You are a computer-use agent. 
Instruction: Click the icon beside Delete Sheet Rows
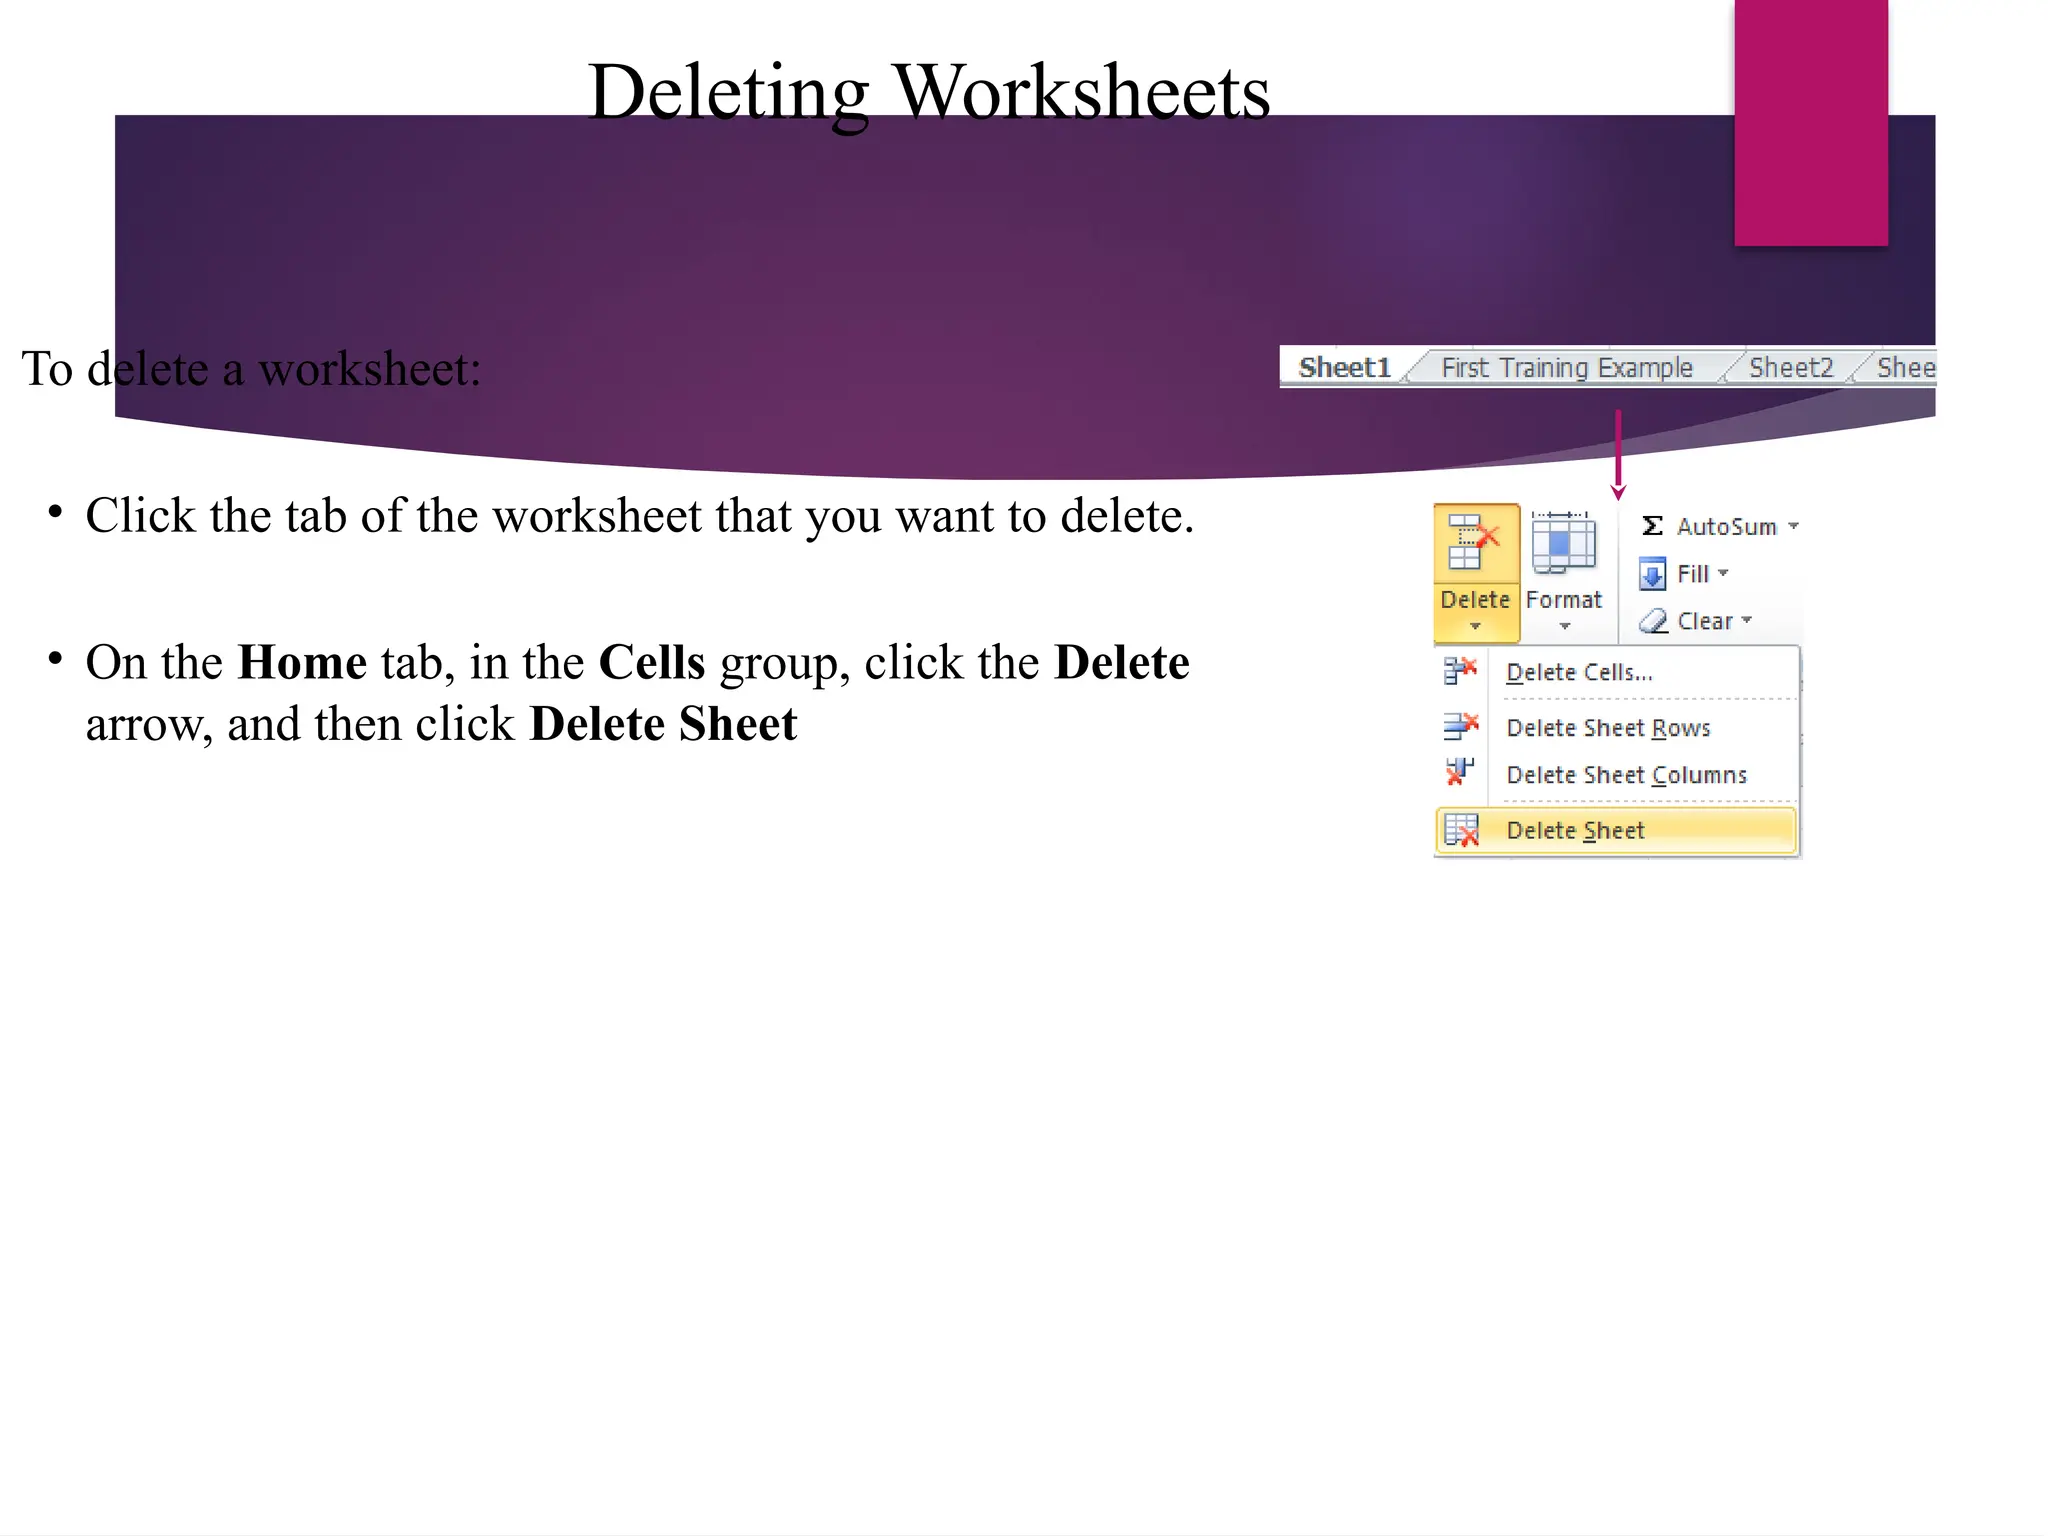click(x=1460, y=726)
